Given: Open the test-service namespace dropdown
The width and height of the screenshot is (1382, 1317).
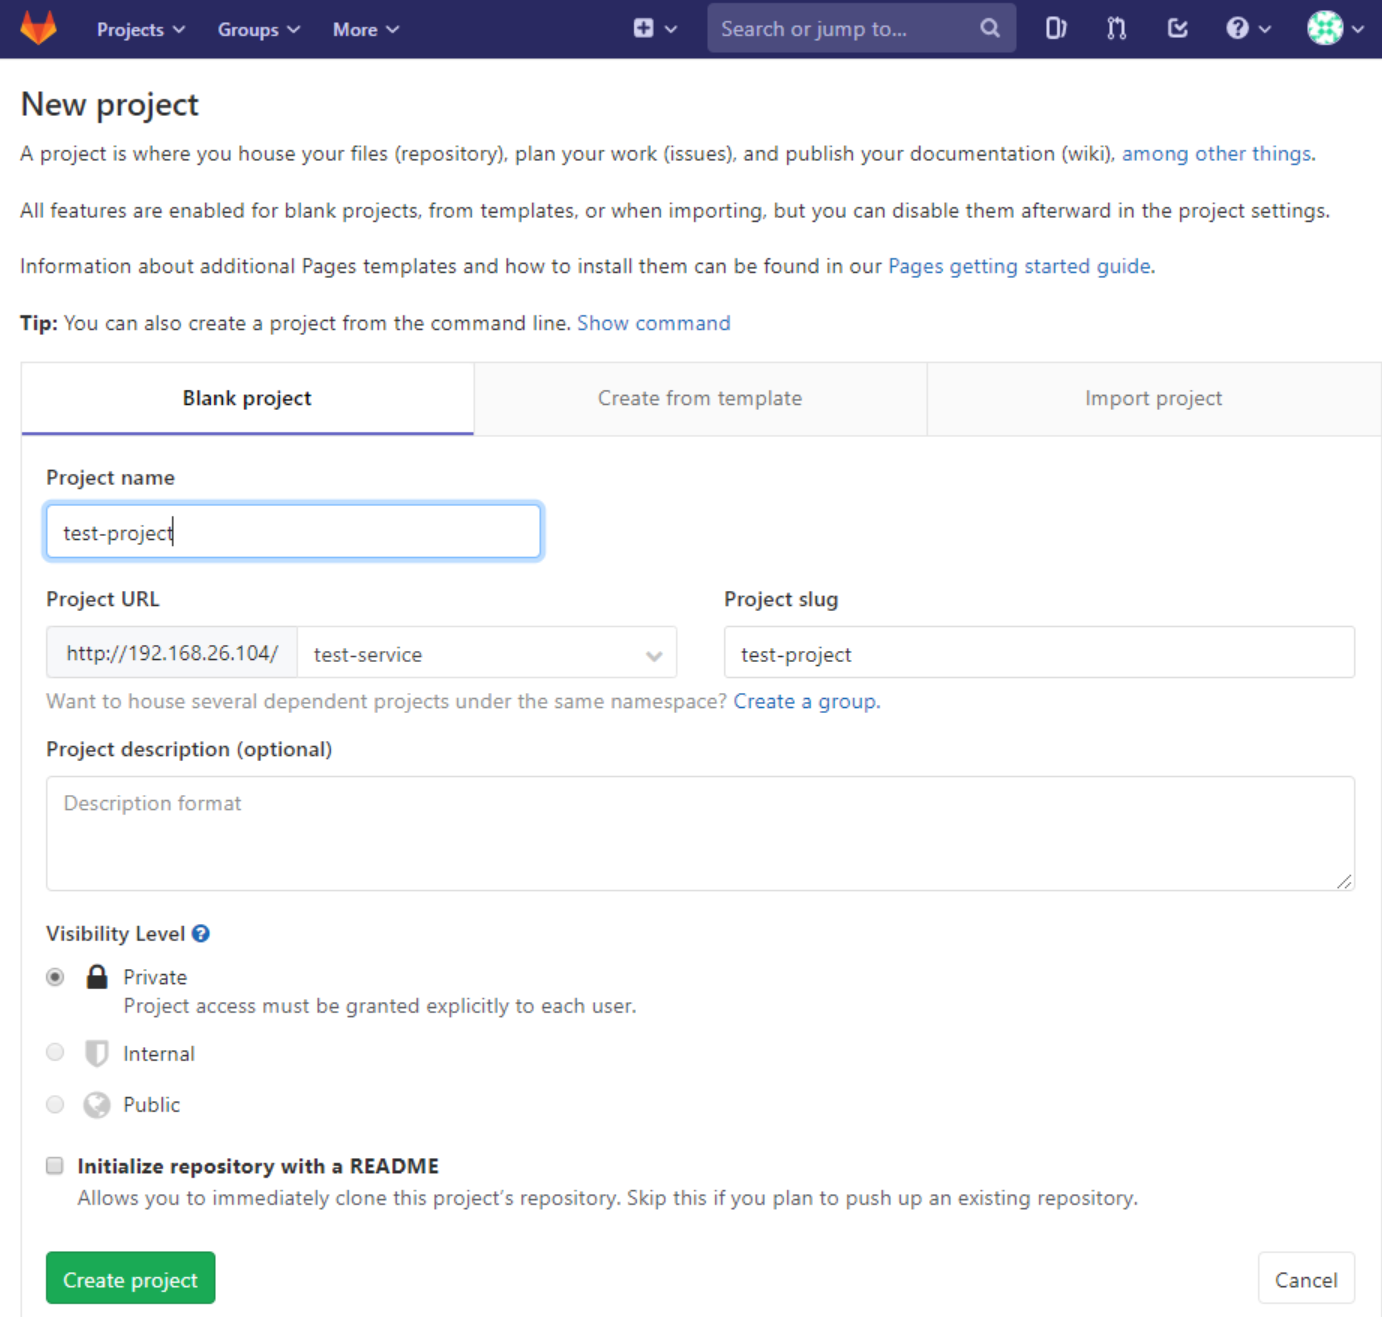Looking at the screenshot, I should pyautogui.click(x=487, y=653).
